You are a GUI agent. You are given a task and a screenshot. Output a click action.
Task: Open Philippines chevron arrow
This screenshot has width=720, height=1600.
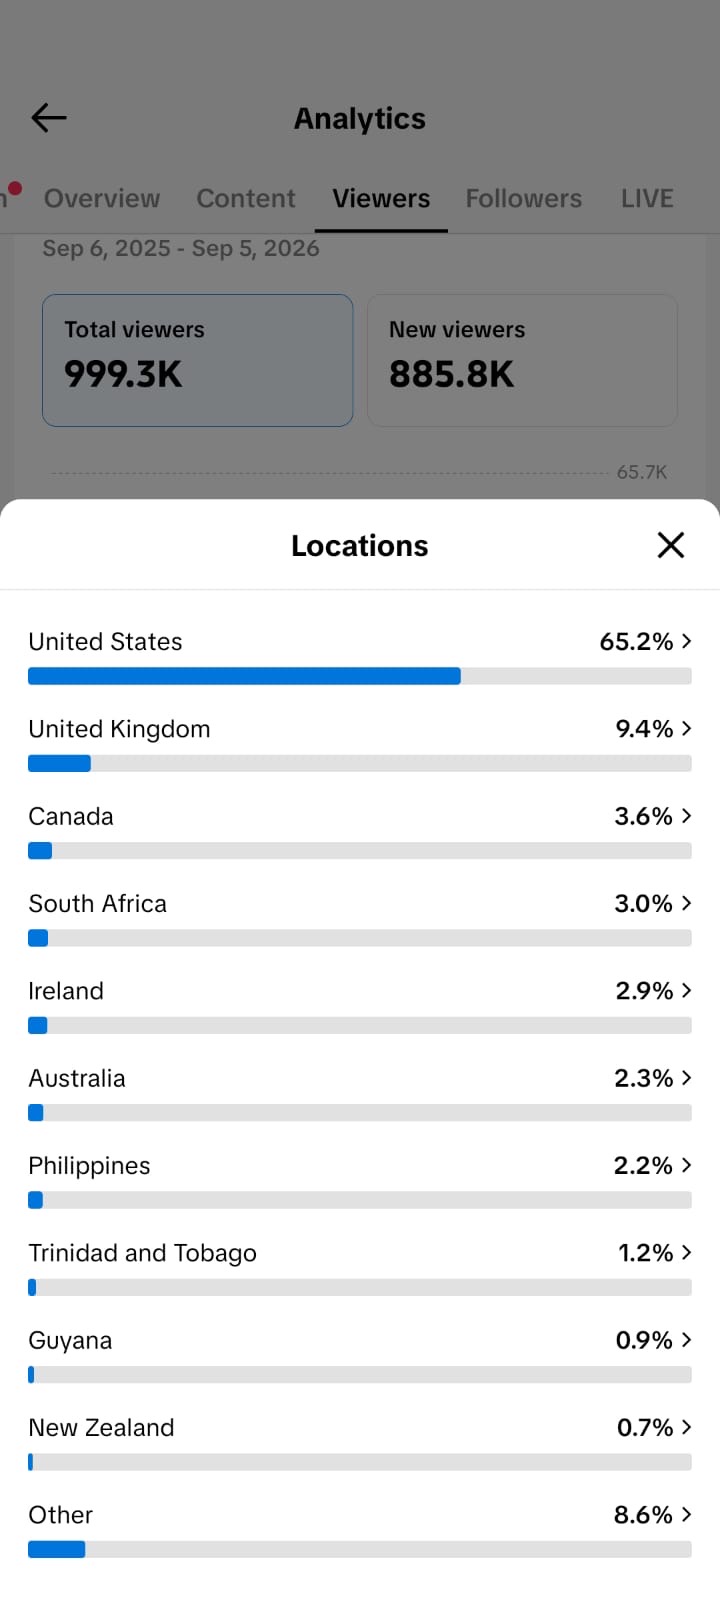(686, 1165)
